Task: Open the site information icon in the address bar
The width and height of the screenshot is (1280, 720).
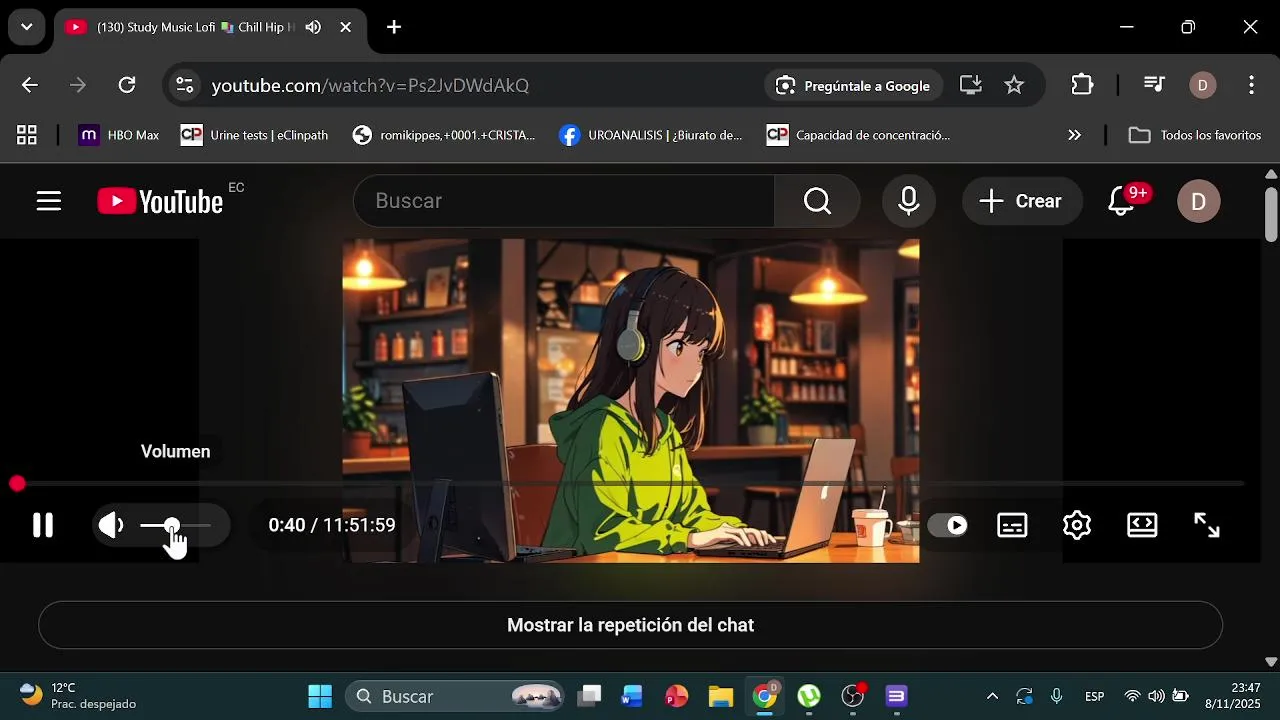Action: click(x=185, y=85)
